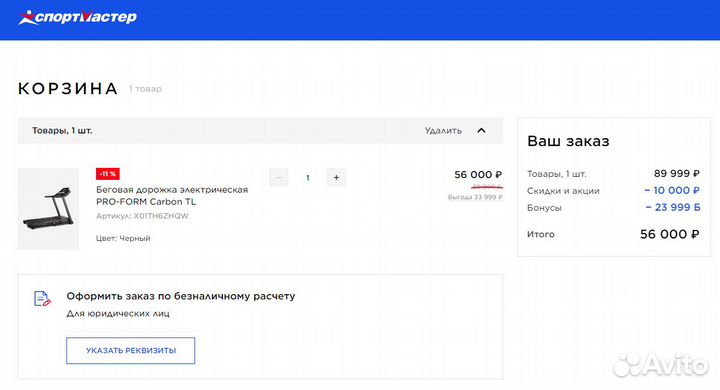Click the Бонусы row label
The height and width of the screenshot is (390, 720).
click(x=544, y=208)
